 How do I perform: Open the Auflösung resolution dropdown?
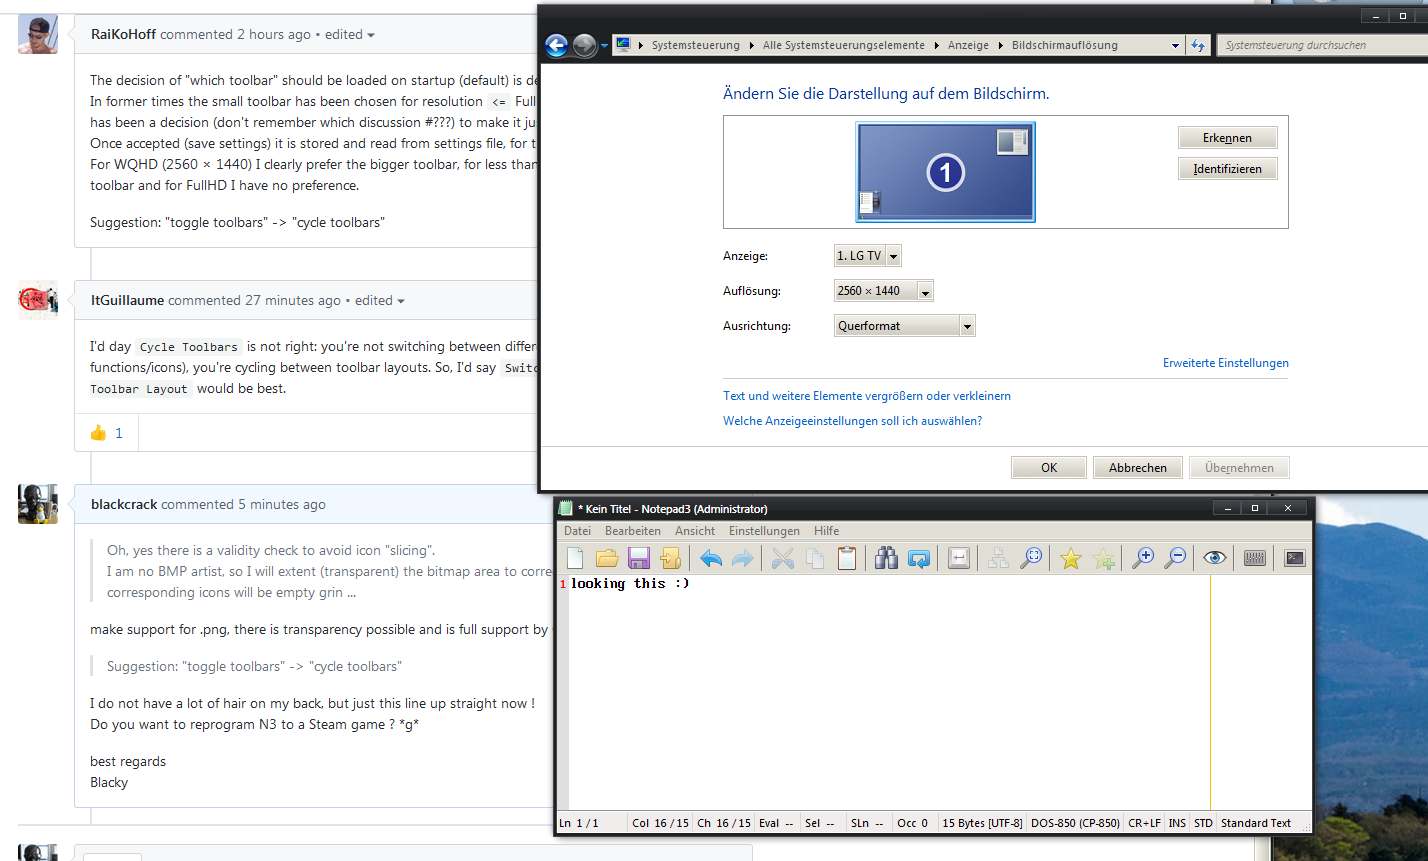(925, 290)
